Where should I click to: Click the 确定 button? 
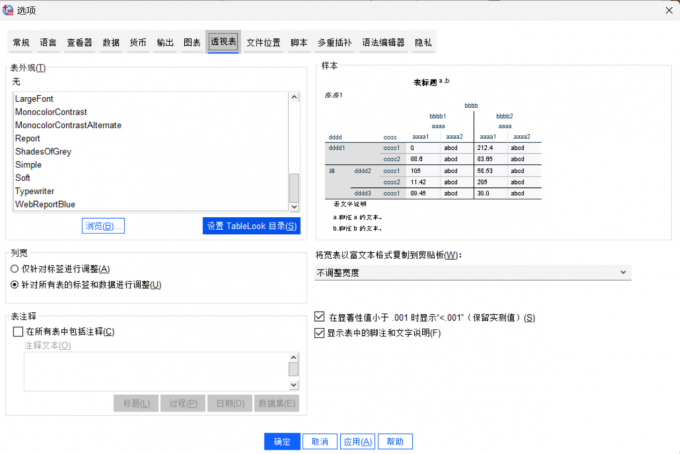(x=282, y=441)
